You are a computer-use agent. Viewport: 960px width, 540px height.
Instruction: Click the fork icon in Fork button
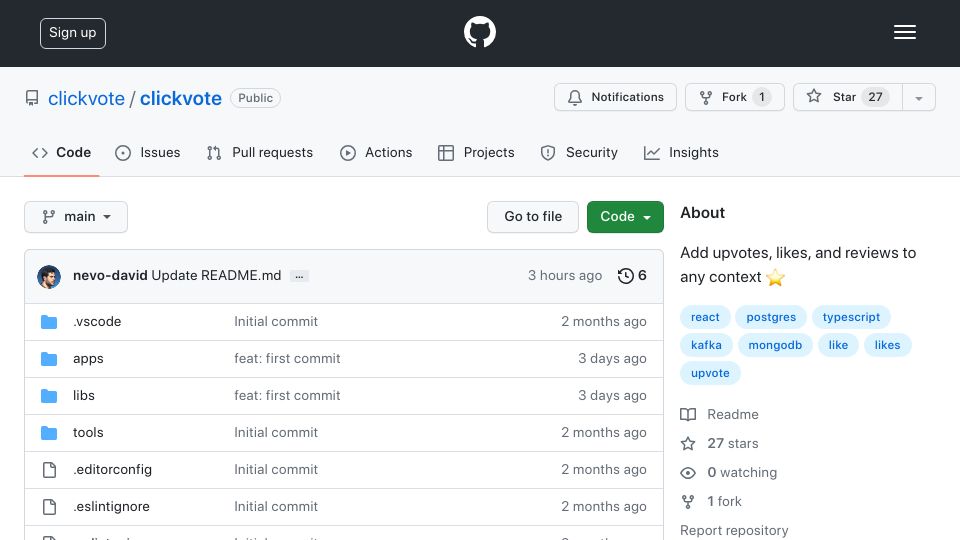pyautogui.click(x=706, y=97)
